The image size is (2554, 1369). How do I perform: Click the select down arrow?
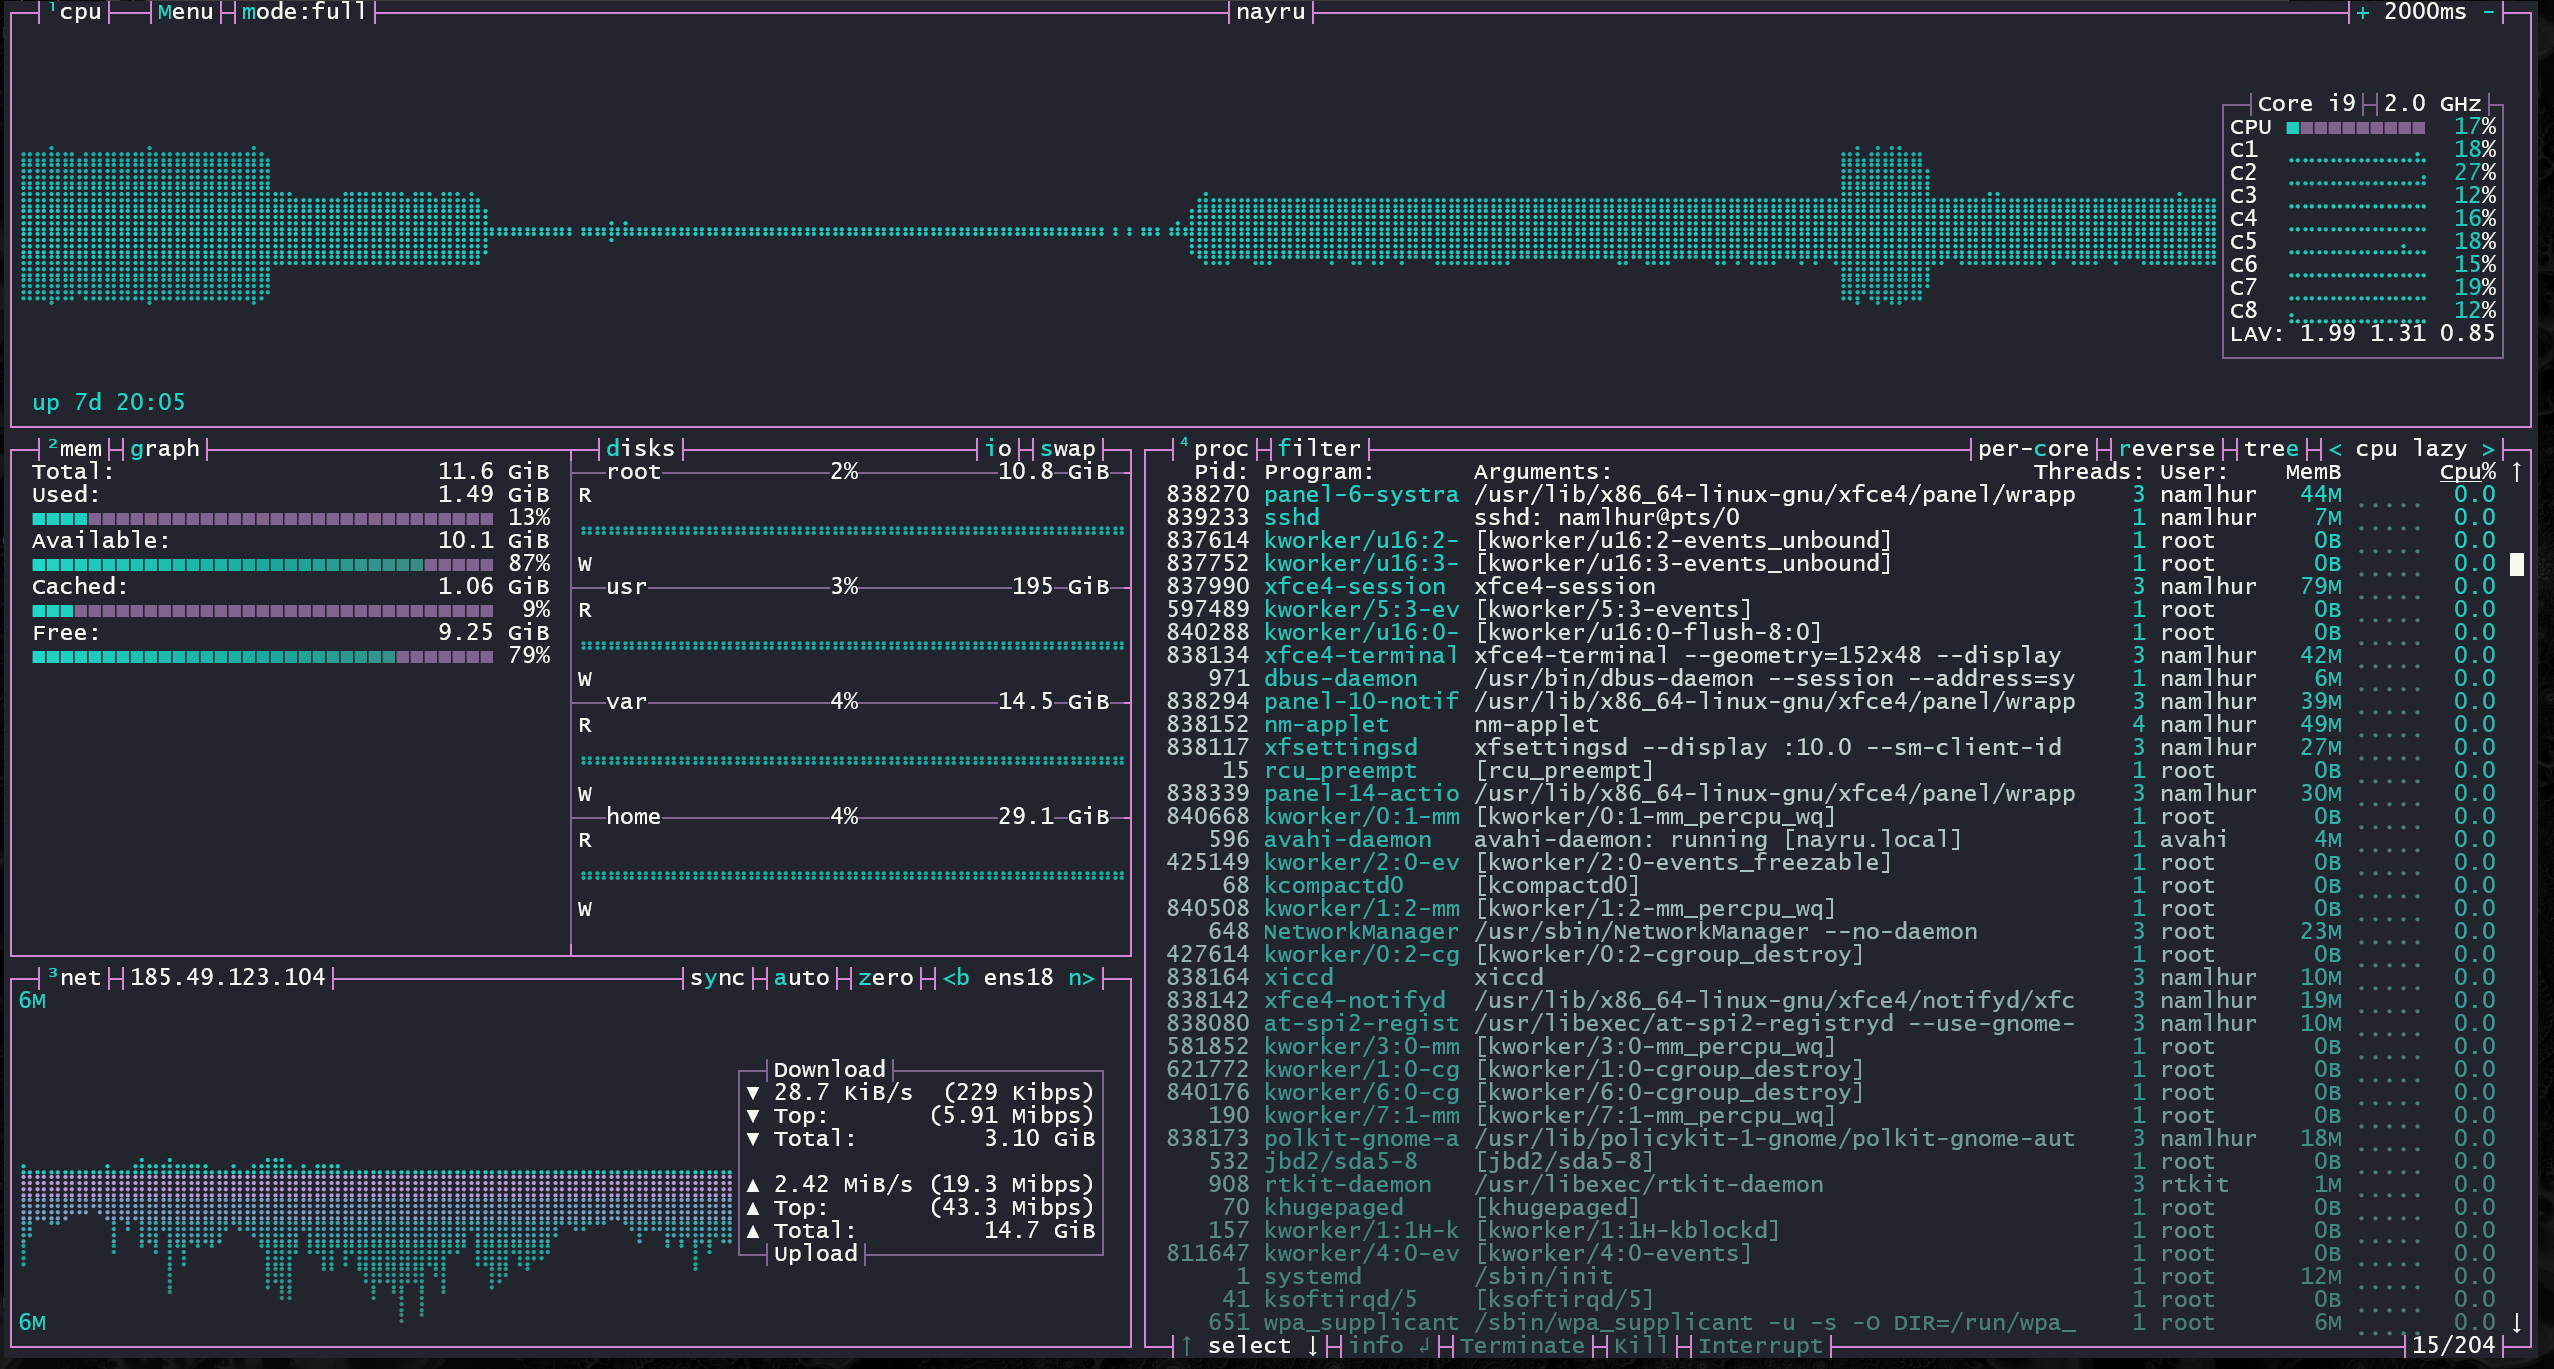pyautogui.click(x=1313, y=1346)
